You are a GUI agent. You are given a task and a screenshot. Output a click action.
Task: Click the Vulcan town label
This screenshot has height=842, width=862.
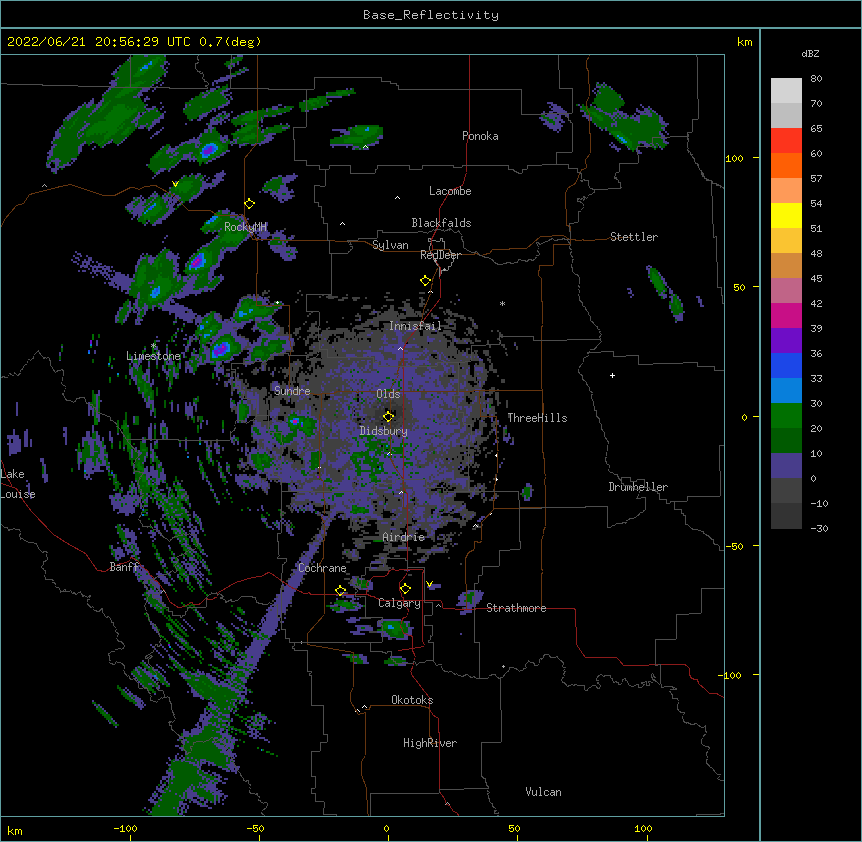pyautogui.click(x=543, y=792)
